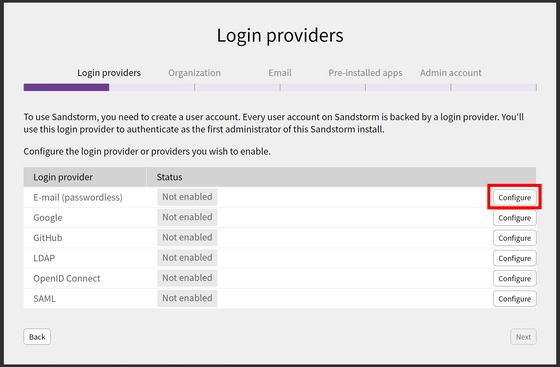Select the Organization step label
The height and width of the screenshot is (367, 560).
click(194, 73)
